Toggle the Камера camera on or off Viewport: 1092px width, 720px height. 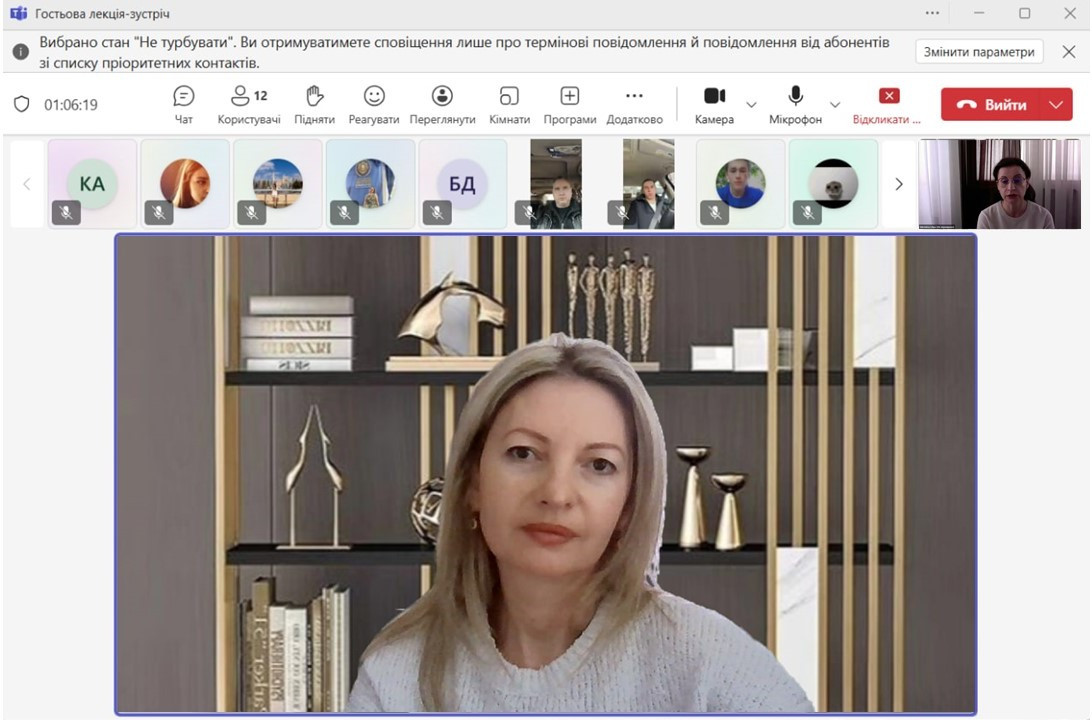click(714, 103)
